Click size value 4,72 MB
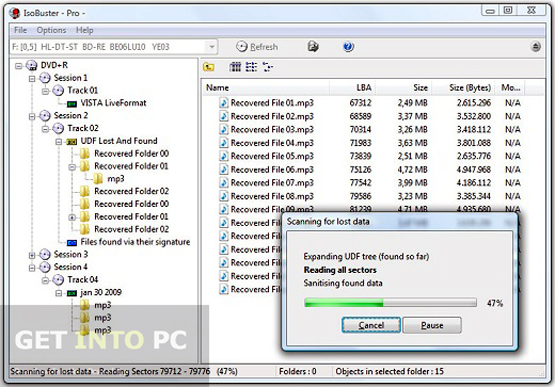The height and width of the screenshot is (387, 555). (412, 169)
